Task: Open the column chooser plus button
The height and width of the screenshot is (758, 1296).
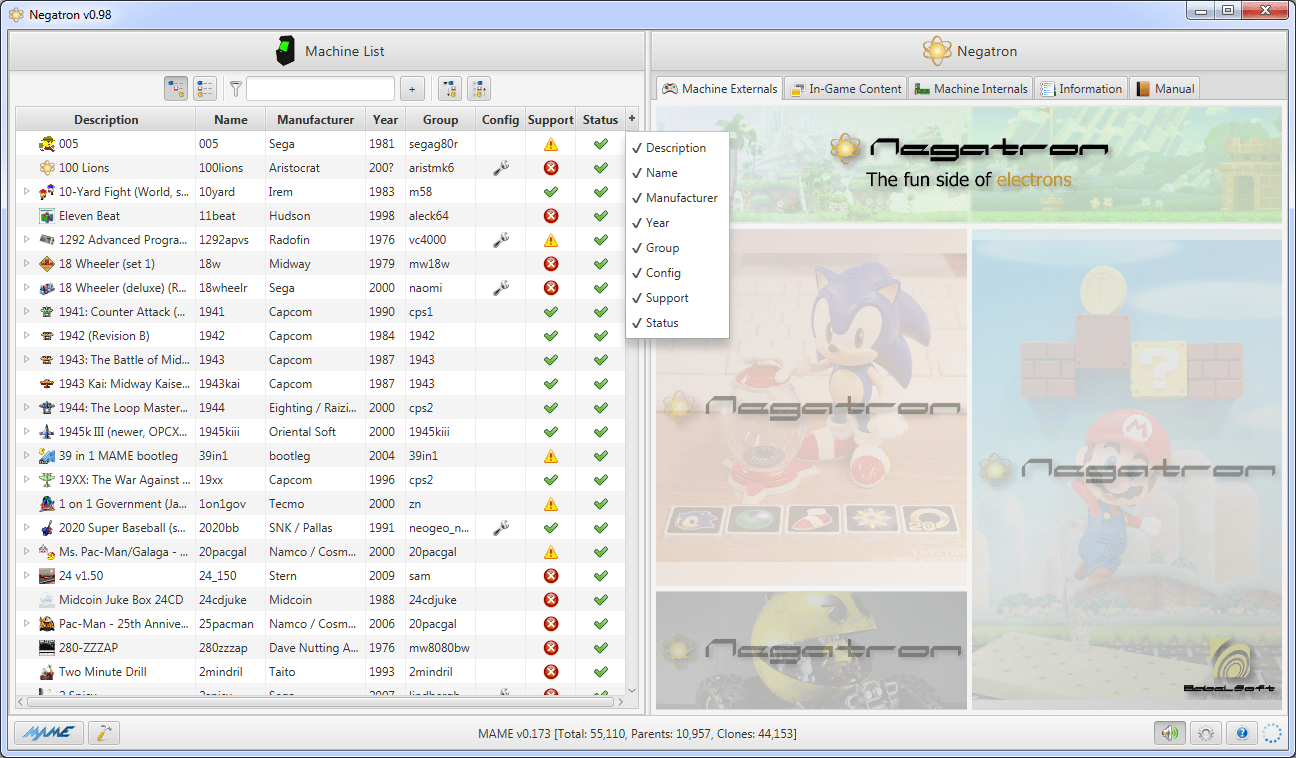Action: 632,119
